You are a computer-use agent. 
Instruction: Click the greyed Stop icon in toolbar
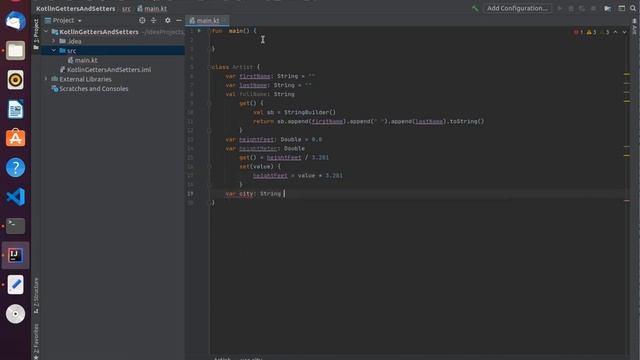click(593, 8)
